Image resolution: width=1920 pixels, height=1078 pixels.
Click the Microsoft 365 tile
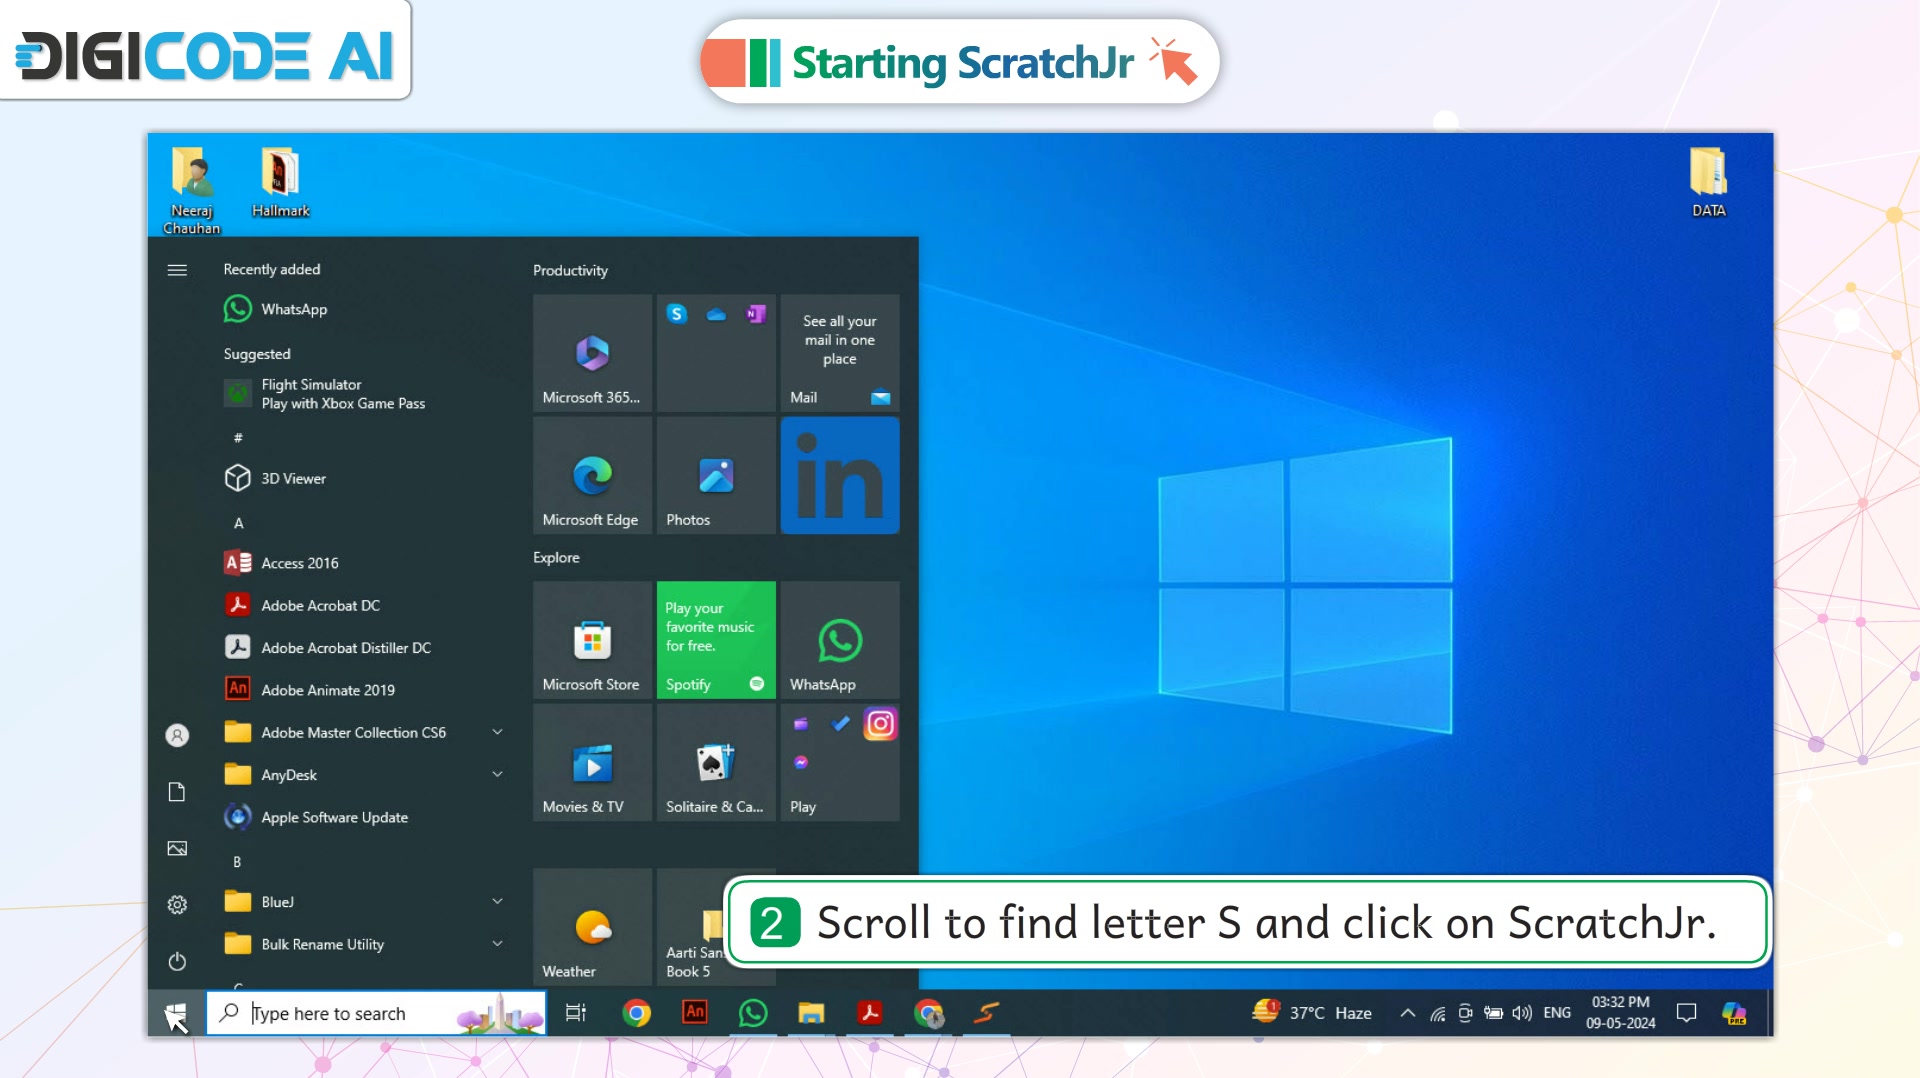pyautogui.click(x=592, y=353)
